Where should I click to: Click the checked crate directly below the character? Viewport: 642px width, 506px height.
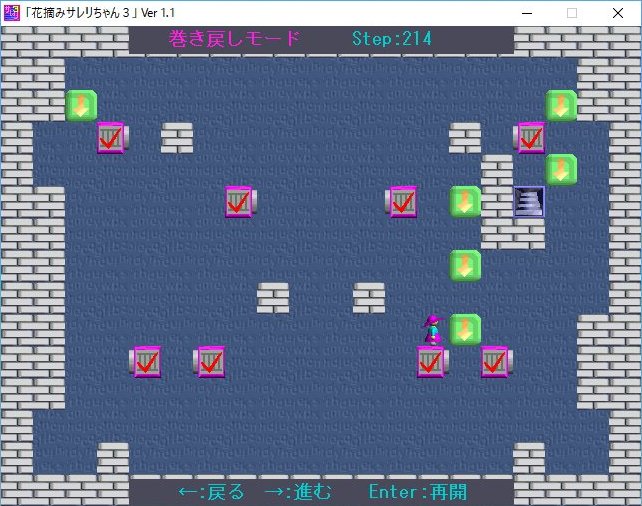click(x=433, y=361)
